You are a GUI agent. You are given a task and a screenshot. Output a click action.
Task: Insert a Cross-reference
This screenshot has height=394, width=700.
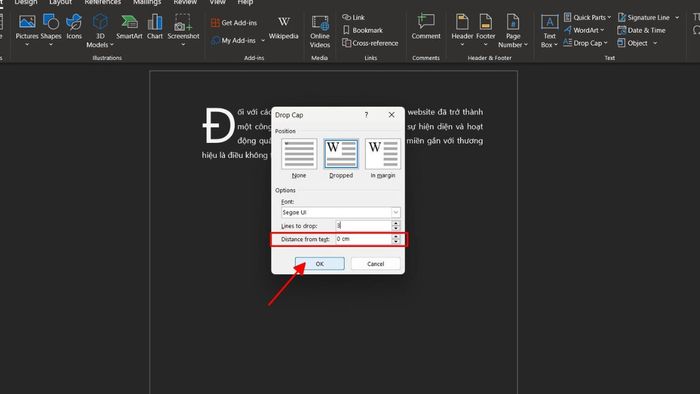(x=370, y=43)
